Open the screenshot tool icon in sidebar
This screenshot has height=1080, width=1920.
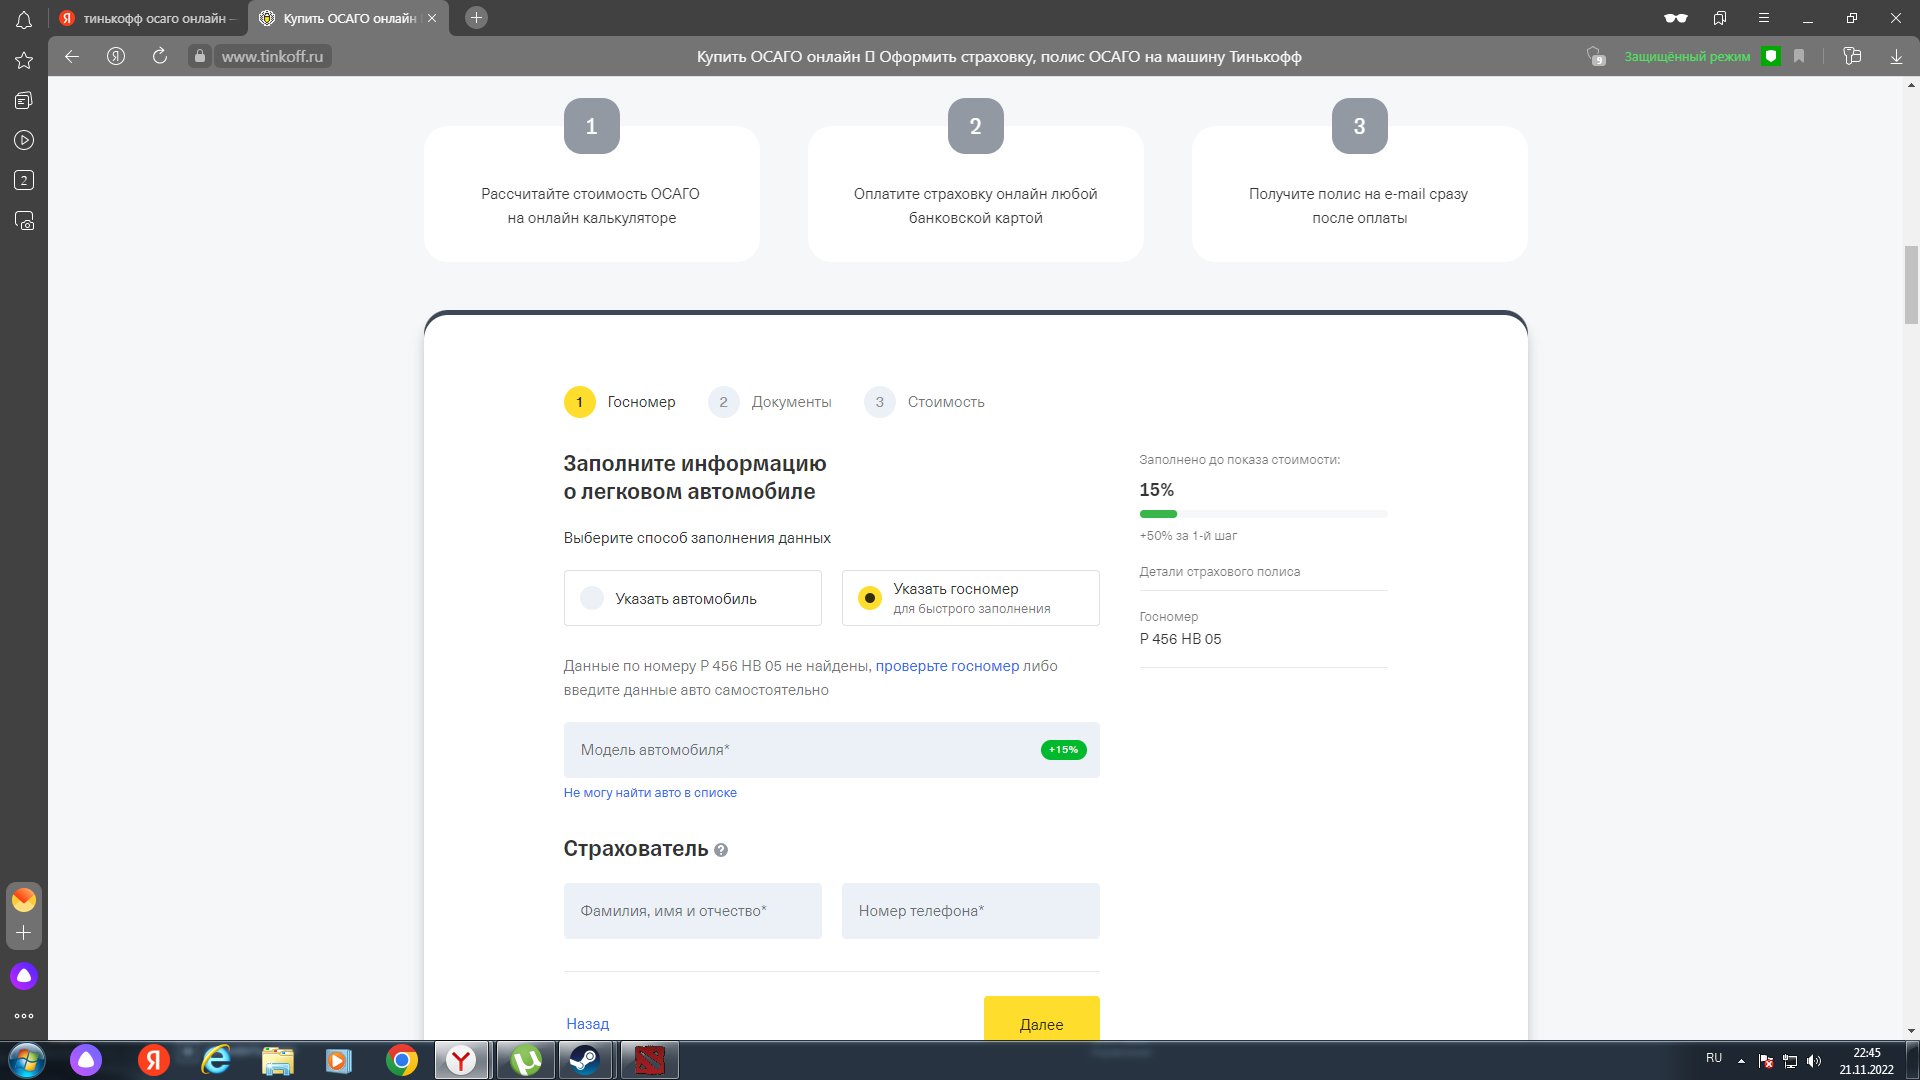coord(24,221)
